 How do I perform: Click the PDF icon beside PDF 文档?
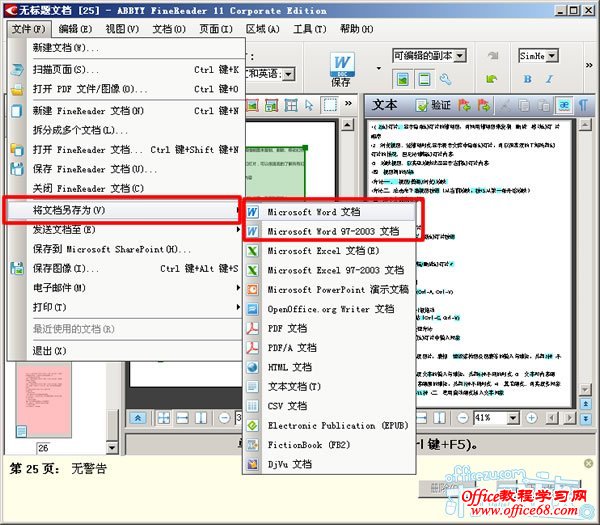tap(252, 329)
